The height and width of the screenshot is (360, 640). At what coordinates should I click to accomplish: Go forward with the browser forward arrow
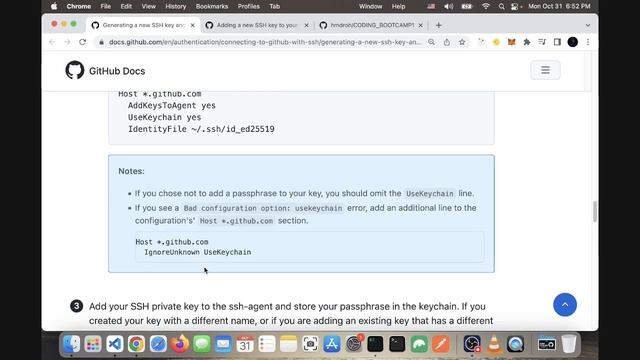(67, 42)
